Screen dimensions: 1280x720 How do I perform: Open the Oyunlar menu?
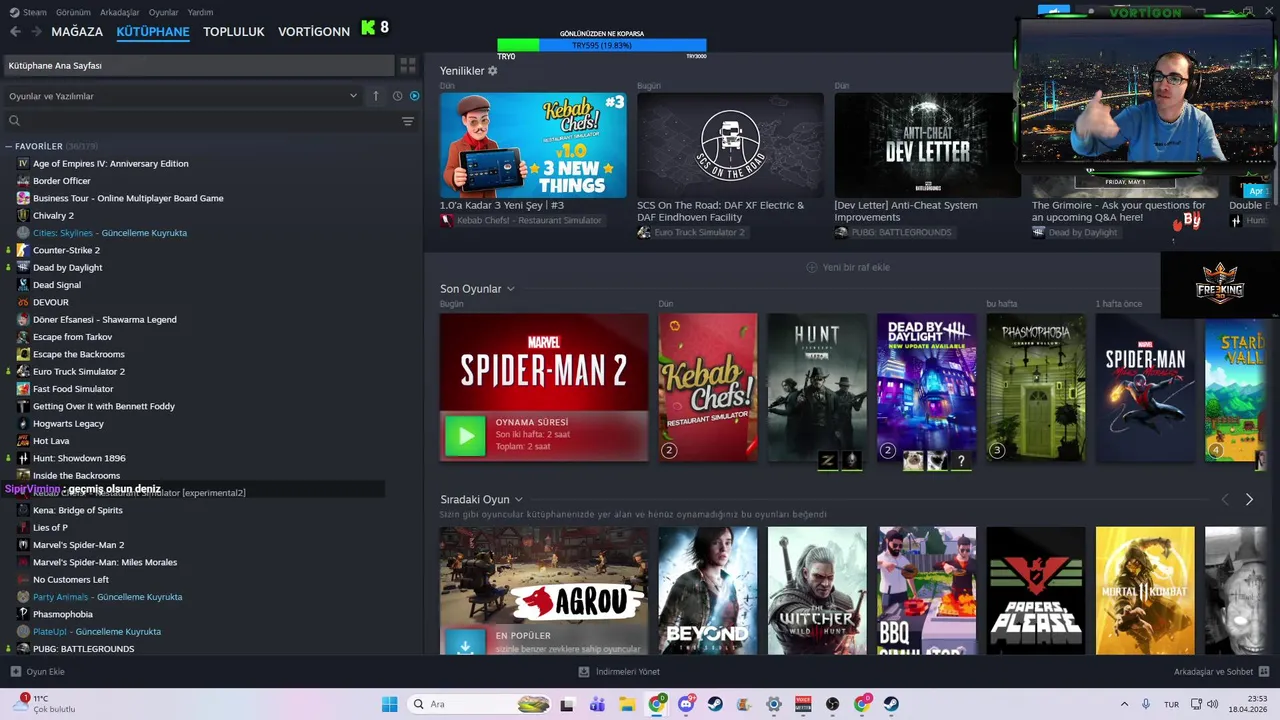[x=164, y=12]
